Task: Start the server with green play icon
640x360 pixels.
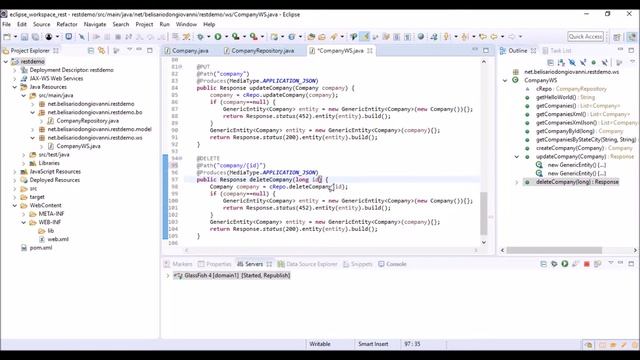Action: pyautogui.click(x=565, y=264)
